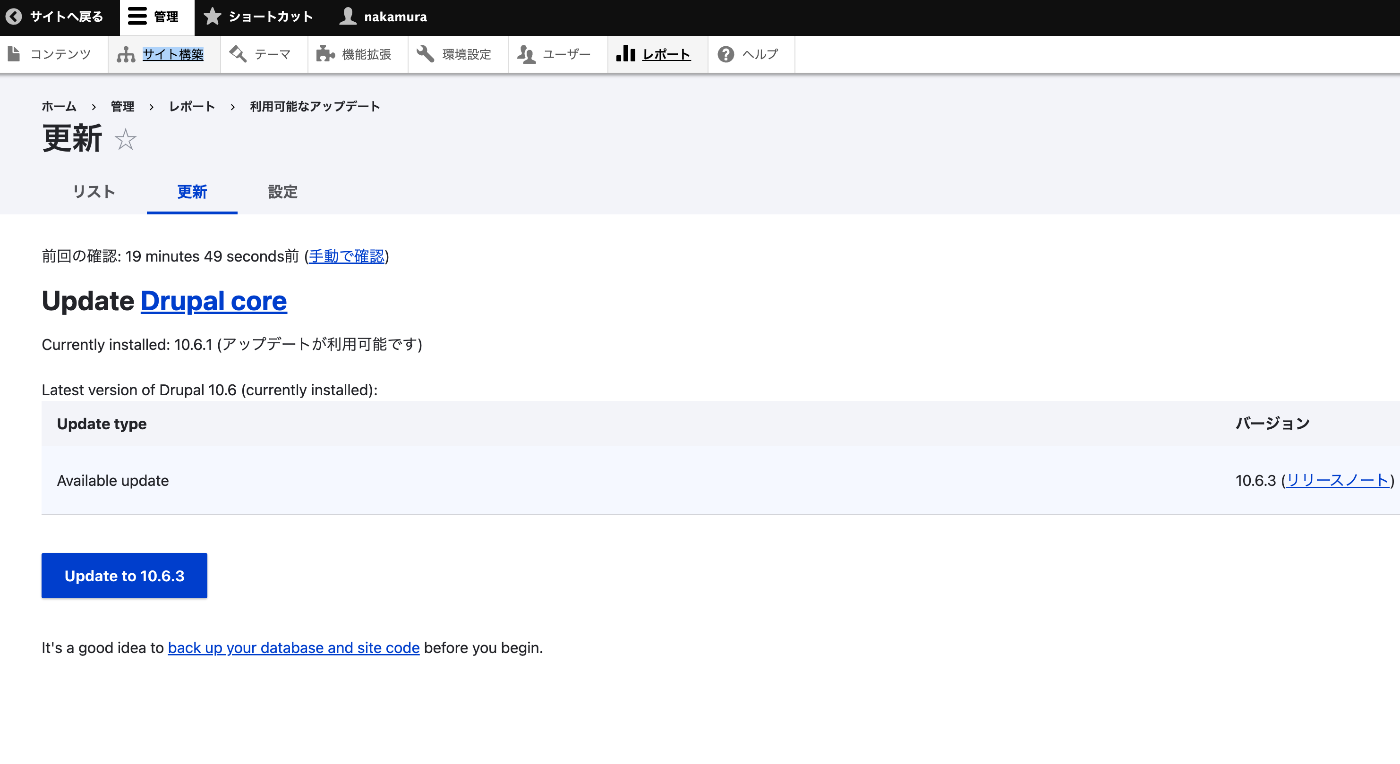
Task: Click the nakamura user avatar icon
Action: click(348, 17)
